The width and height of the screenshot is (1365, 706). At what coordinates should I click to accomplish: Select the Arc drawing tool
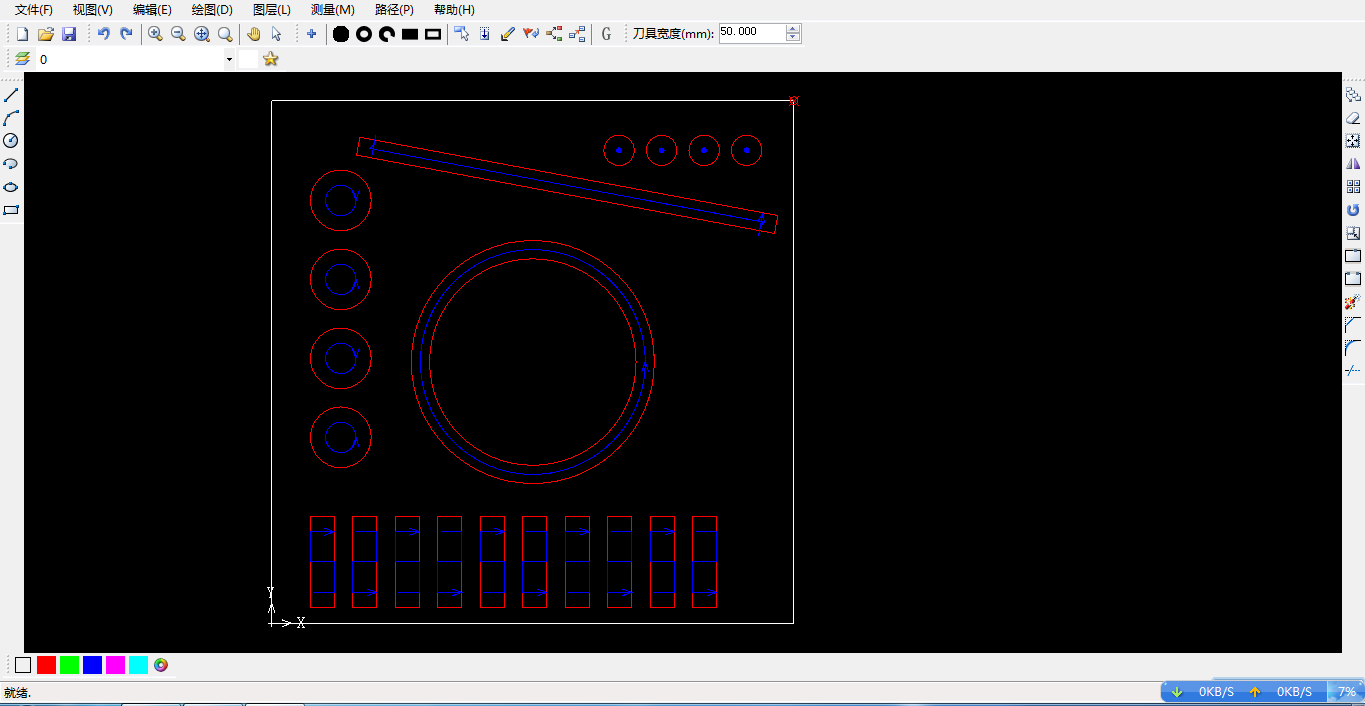11,118
